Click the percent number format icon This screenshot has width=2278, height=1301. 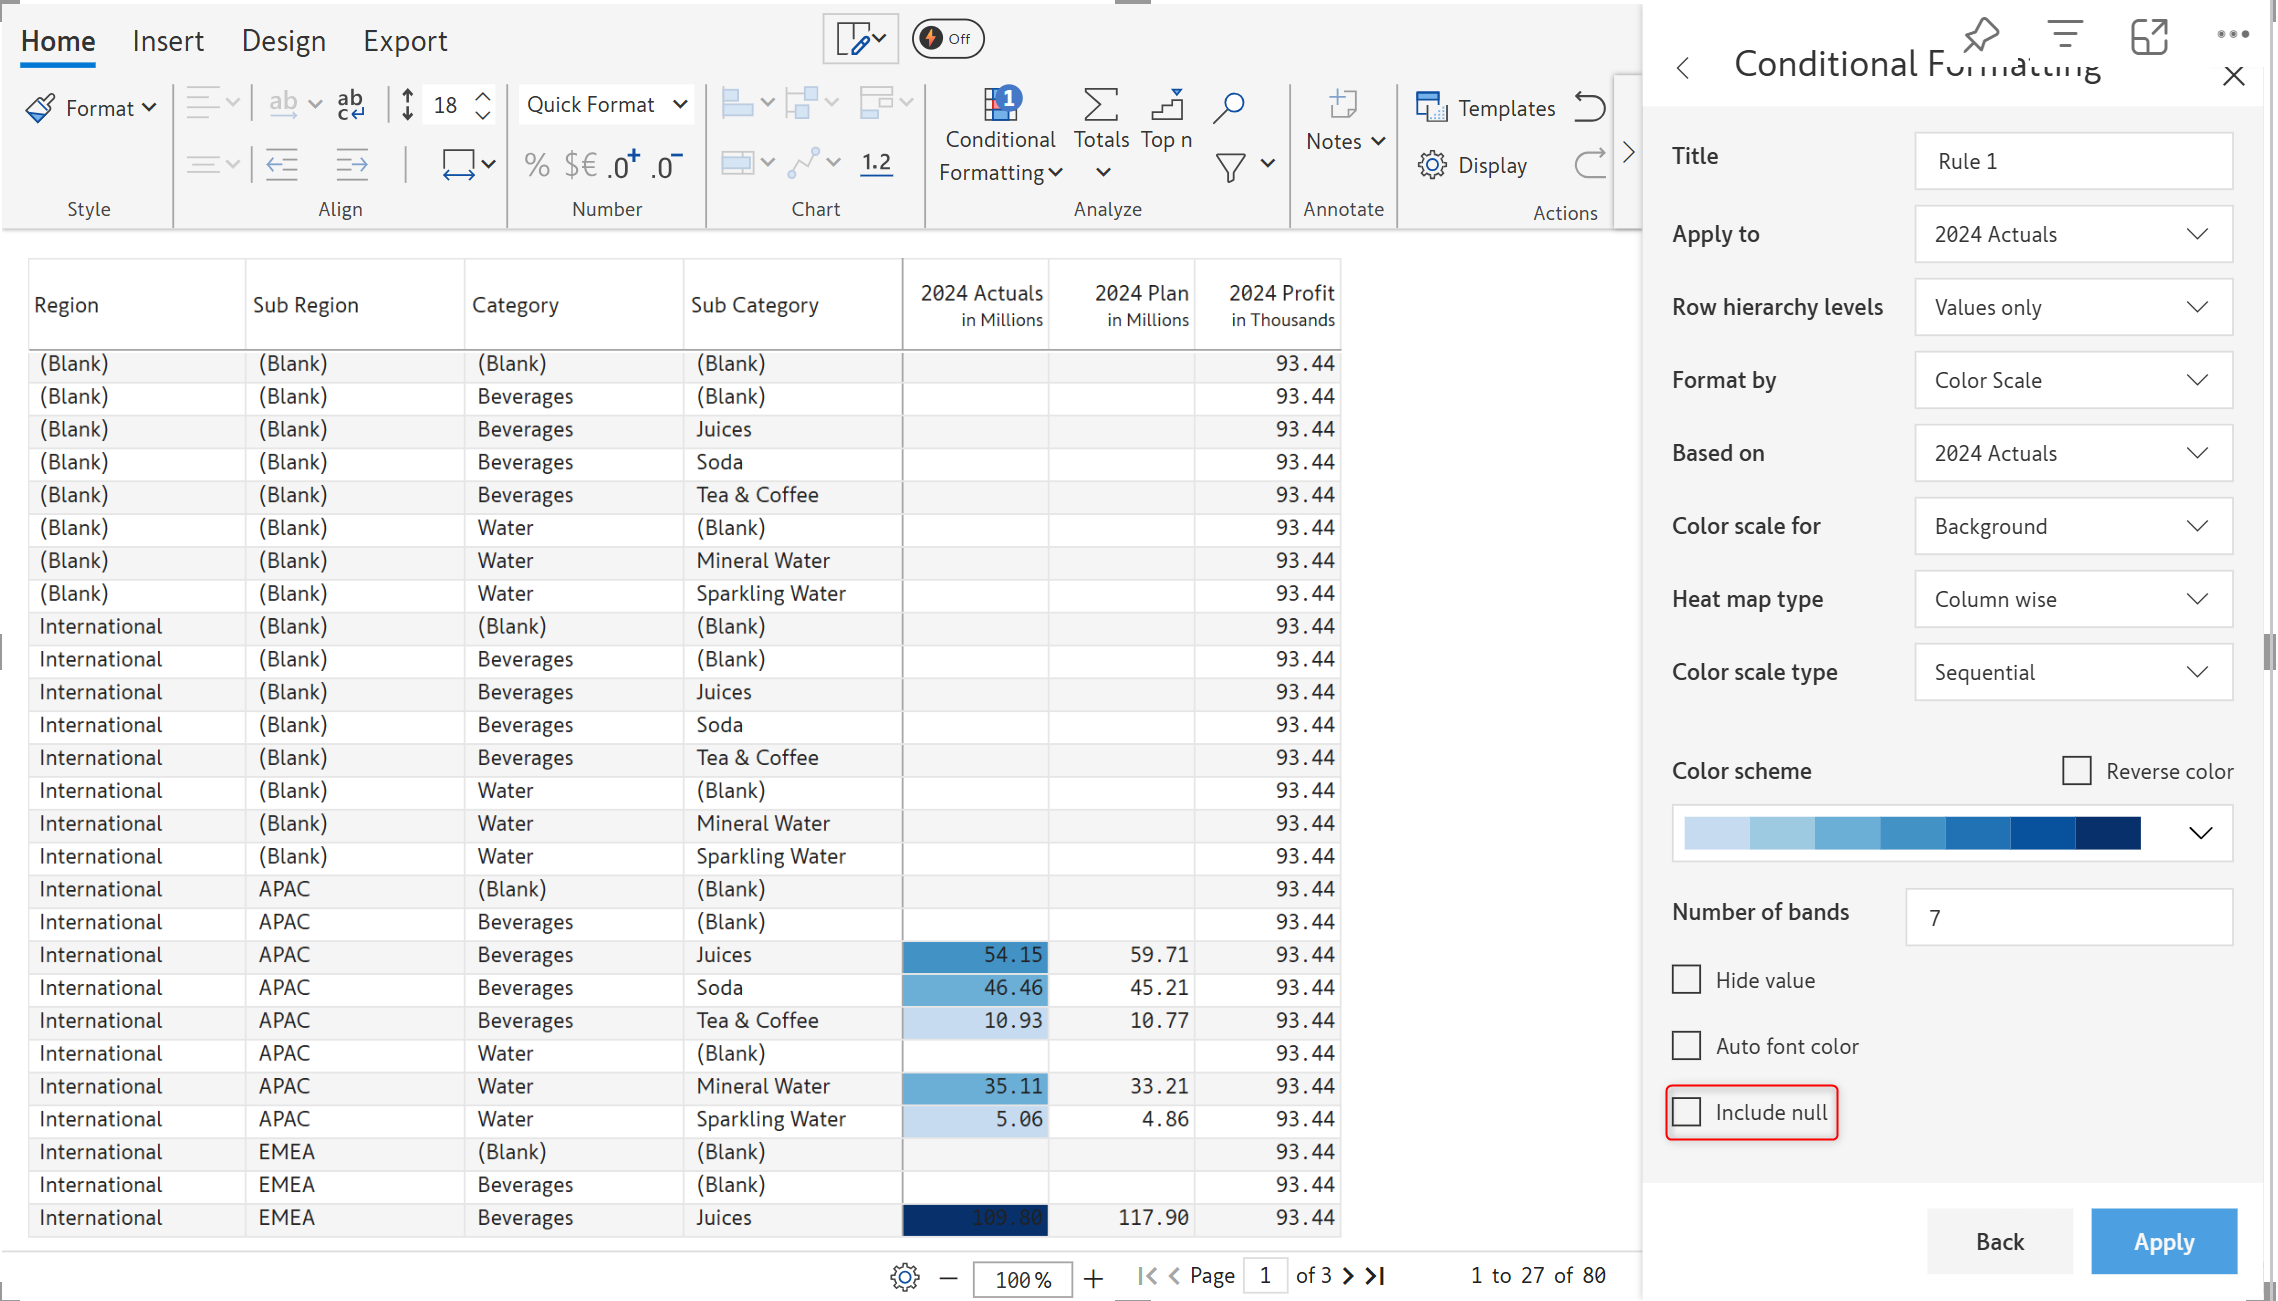point(537,165)
